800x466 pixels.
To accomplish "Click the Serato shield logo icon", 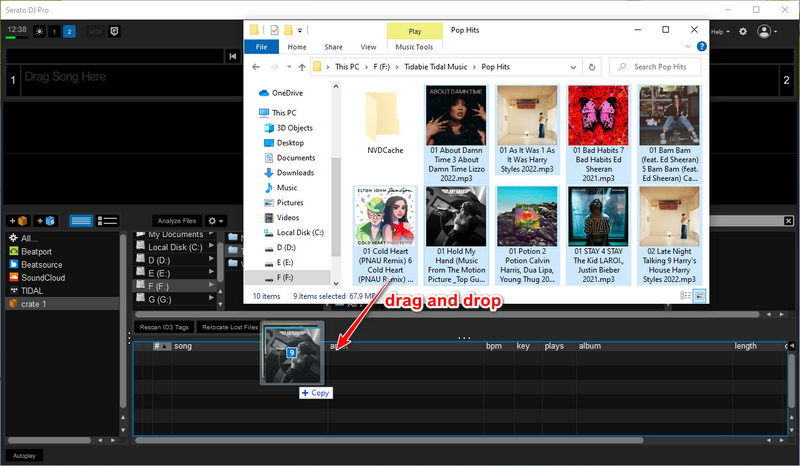I will coord(114,32).
